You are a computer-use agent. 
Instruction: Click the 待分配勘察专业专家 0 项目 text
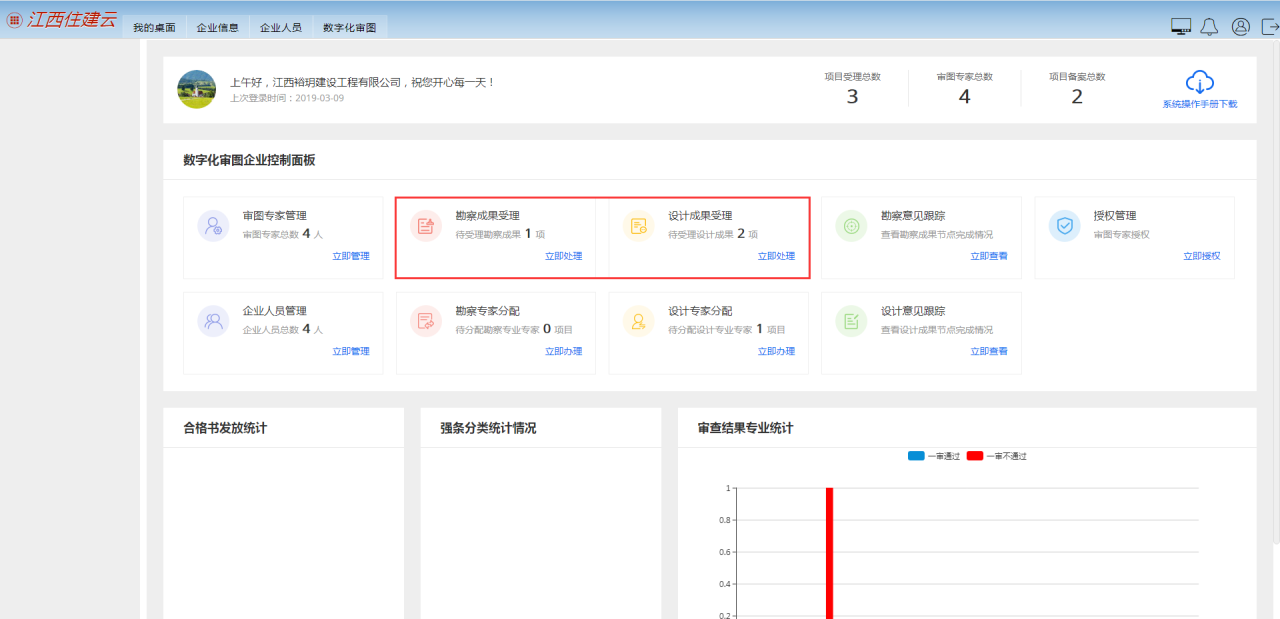pyautogui.click(x=514, y=329)
